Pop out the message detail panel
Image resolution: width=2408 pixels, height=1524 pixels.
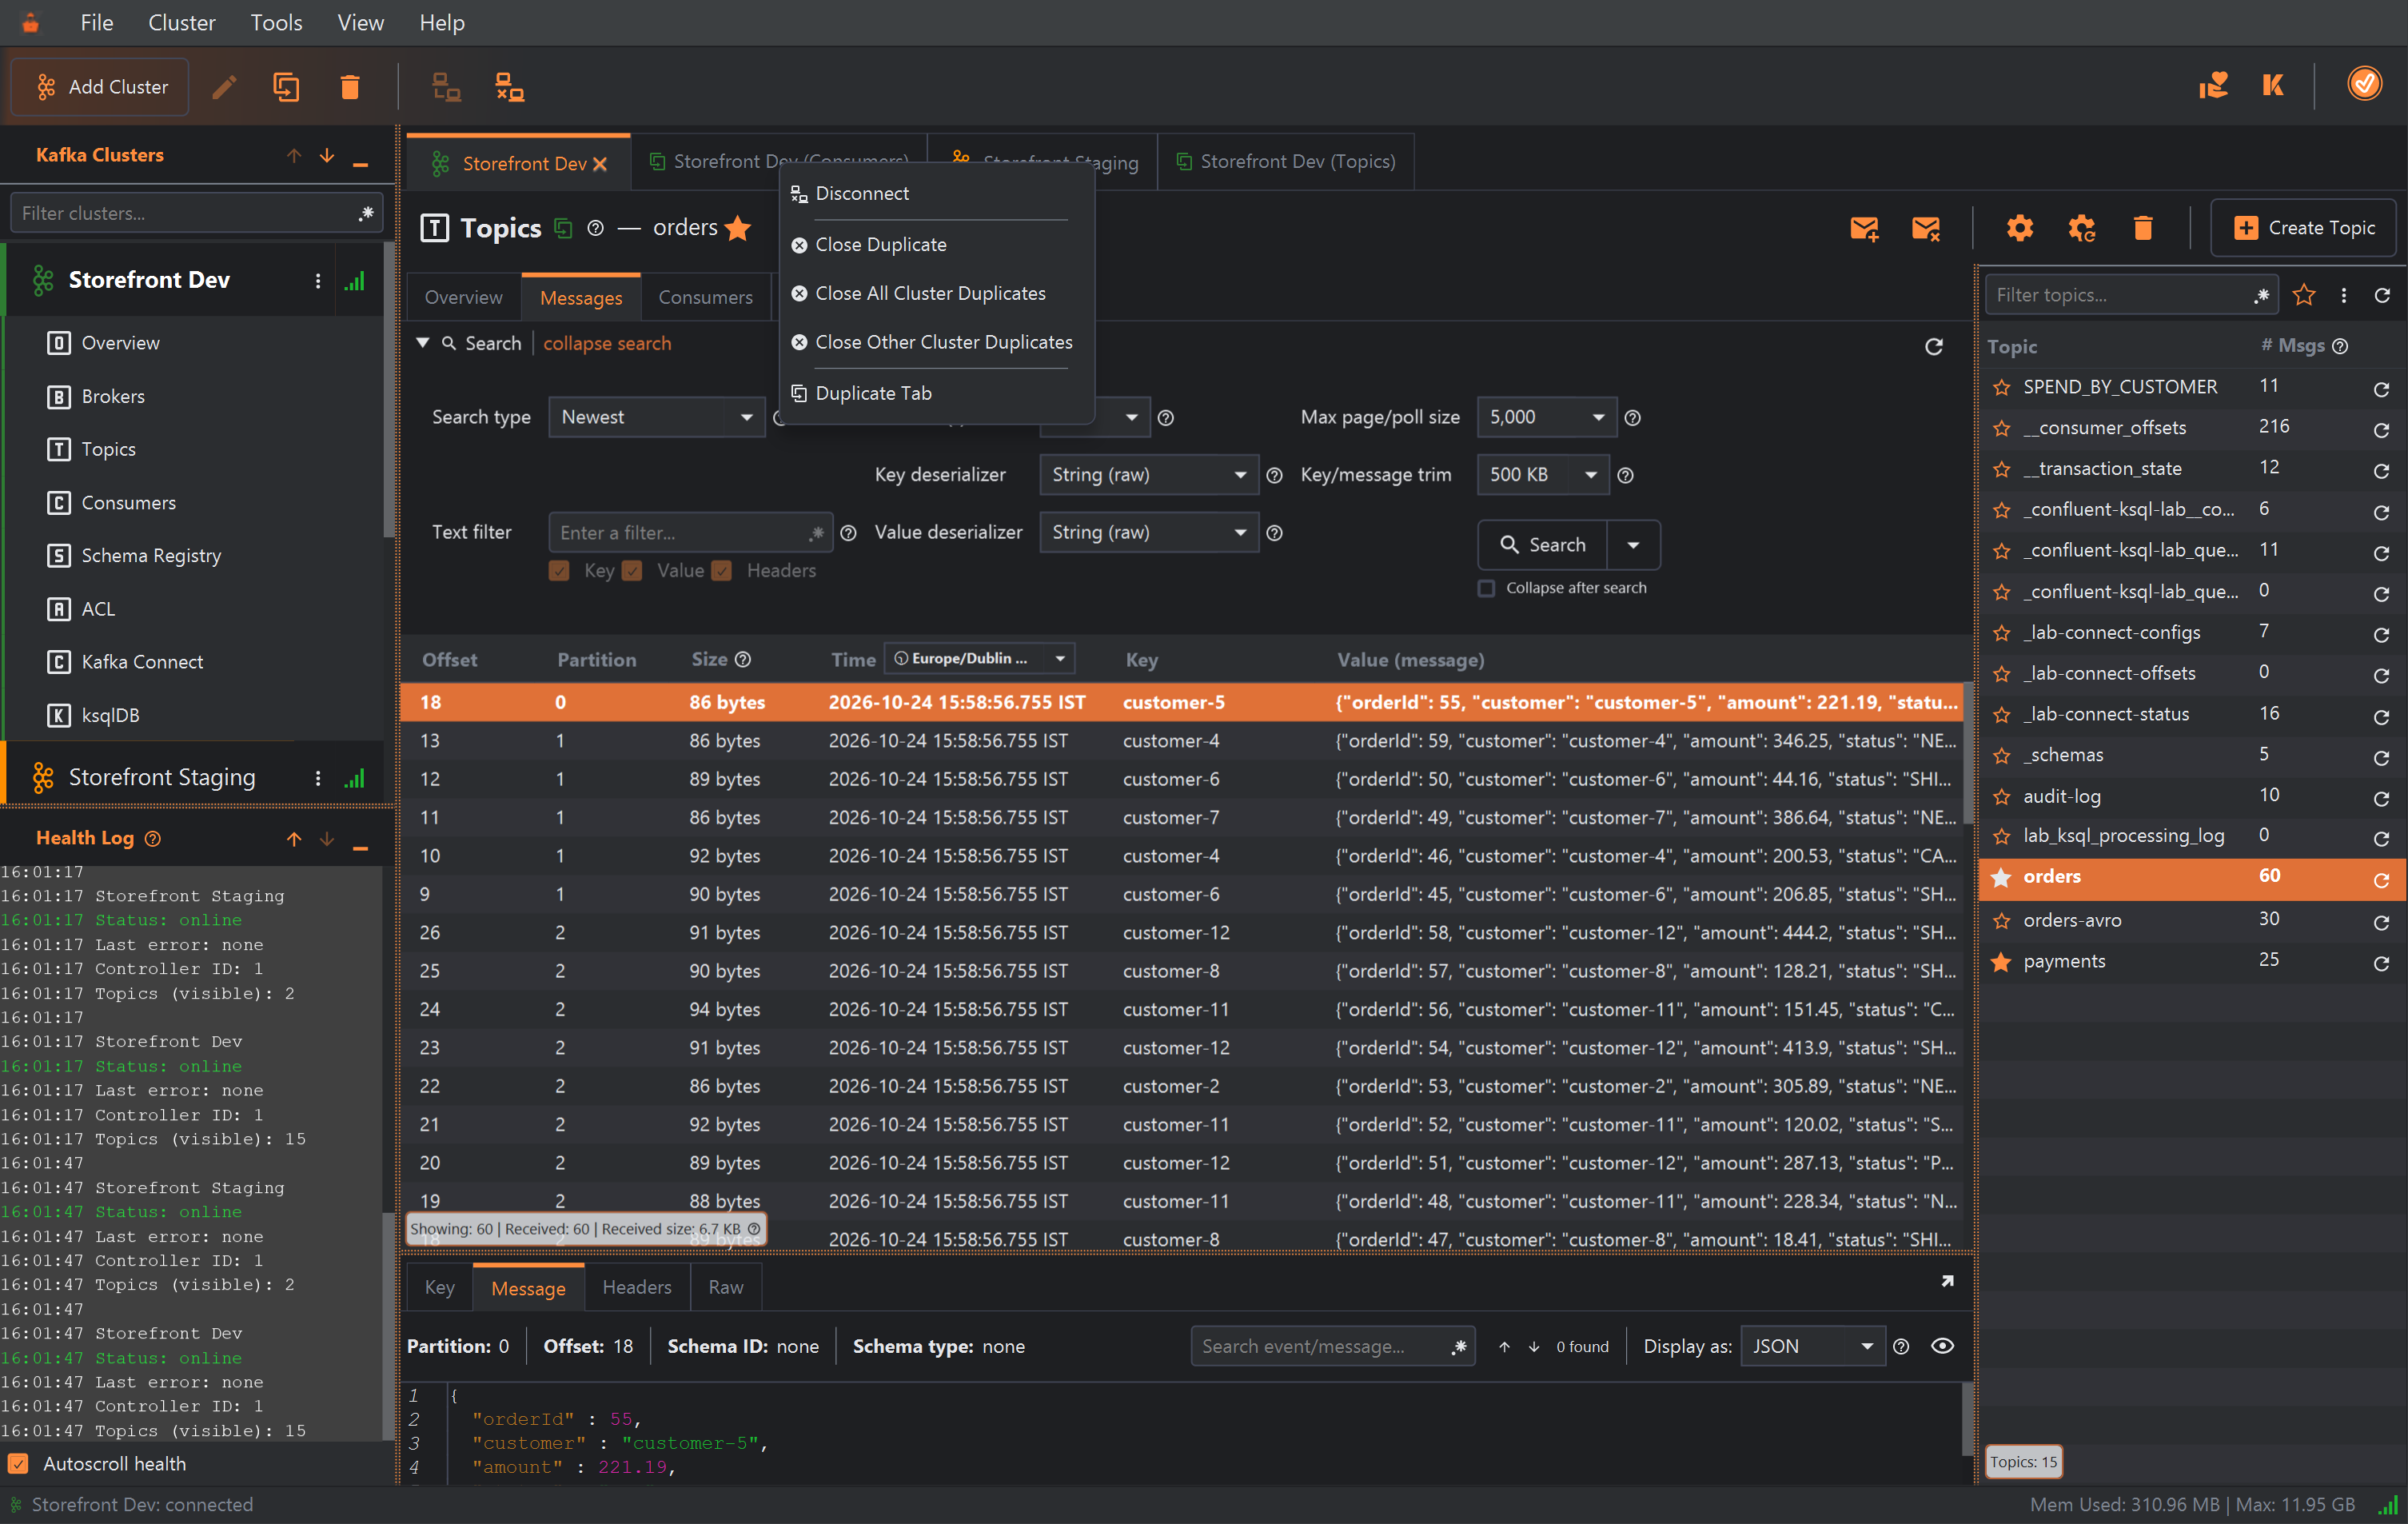[1947, 1281]
